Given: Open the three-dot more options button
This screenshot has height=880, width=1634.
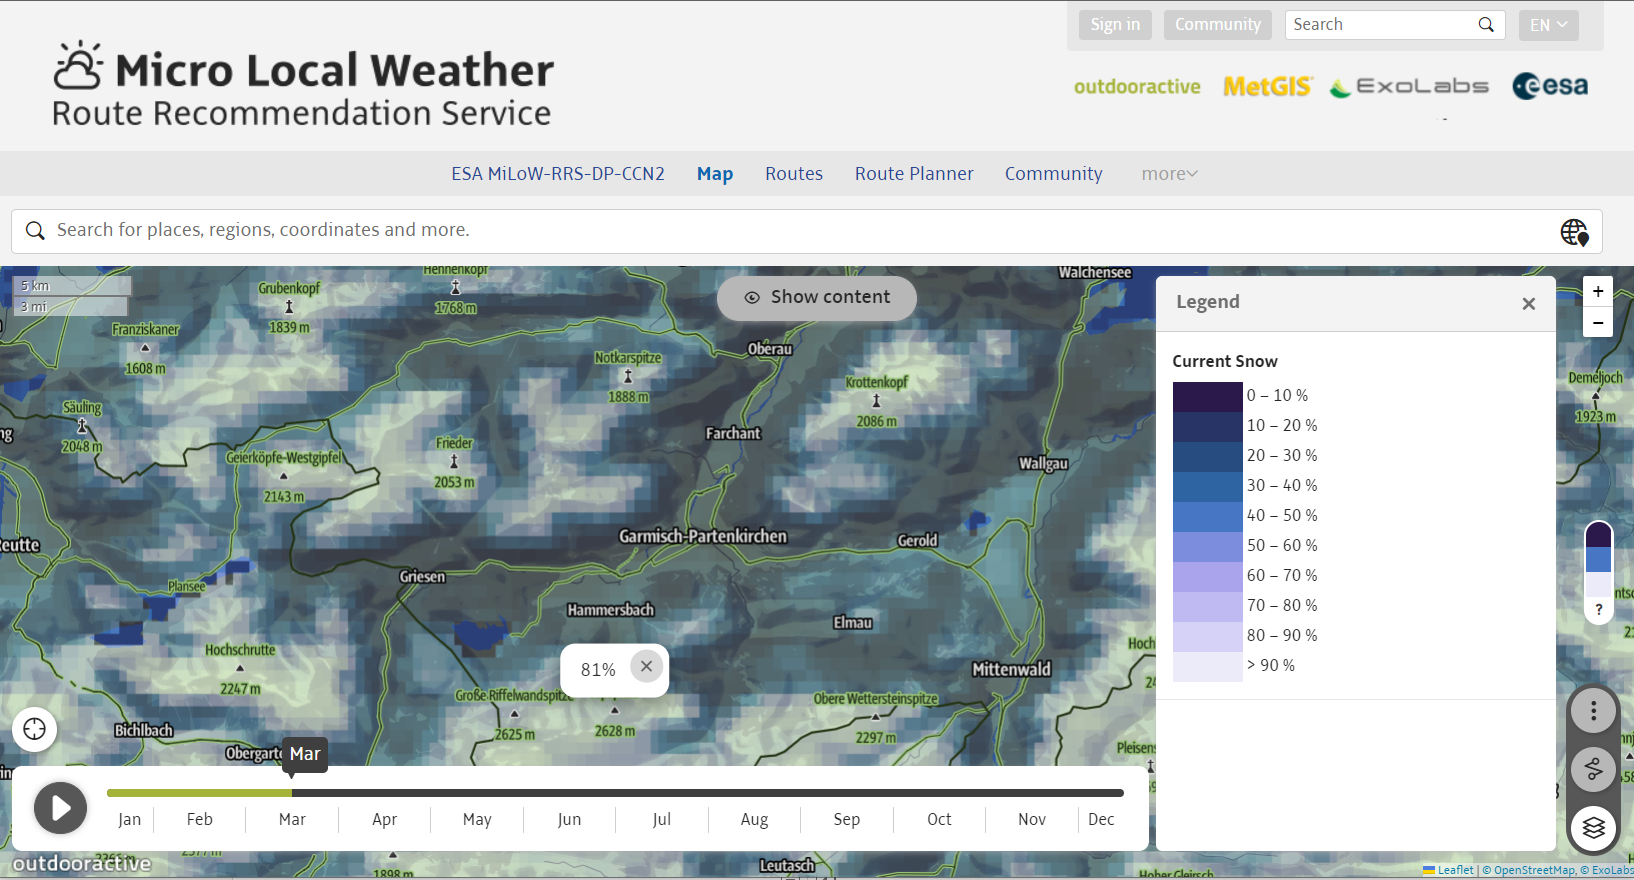Looking at the screenshot, I should 1594,711.
